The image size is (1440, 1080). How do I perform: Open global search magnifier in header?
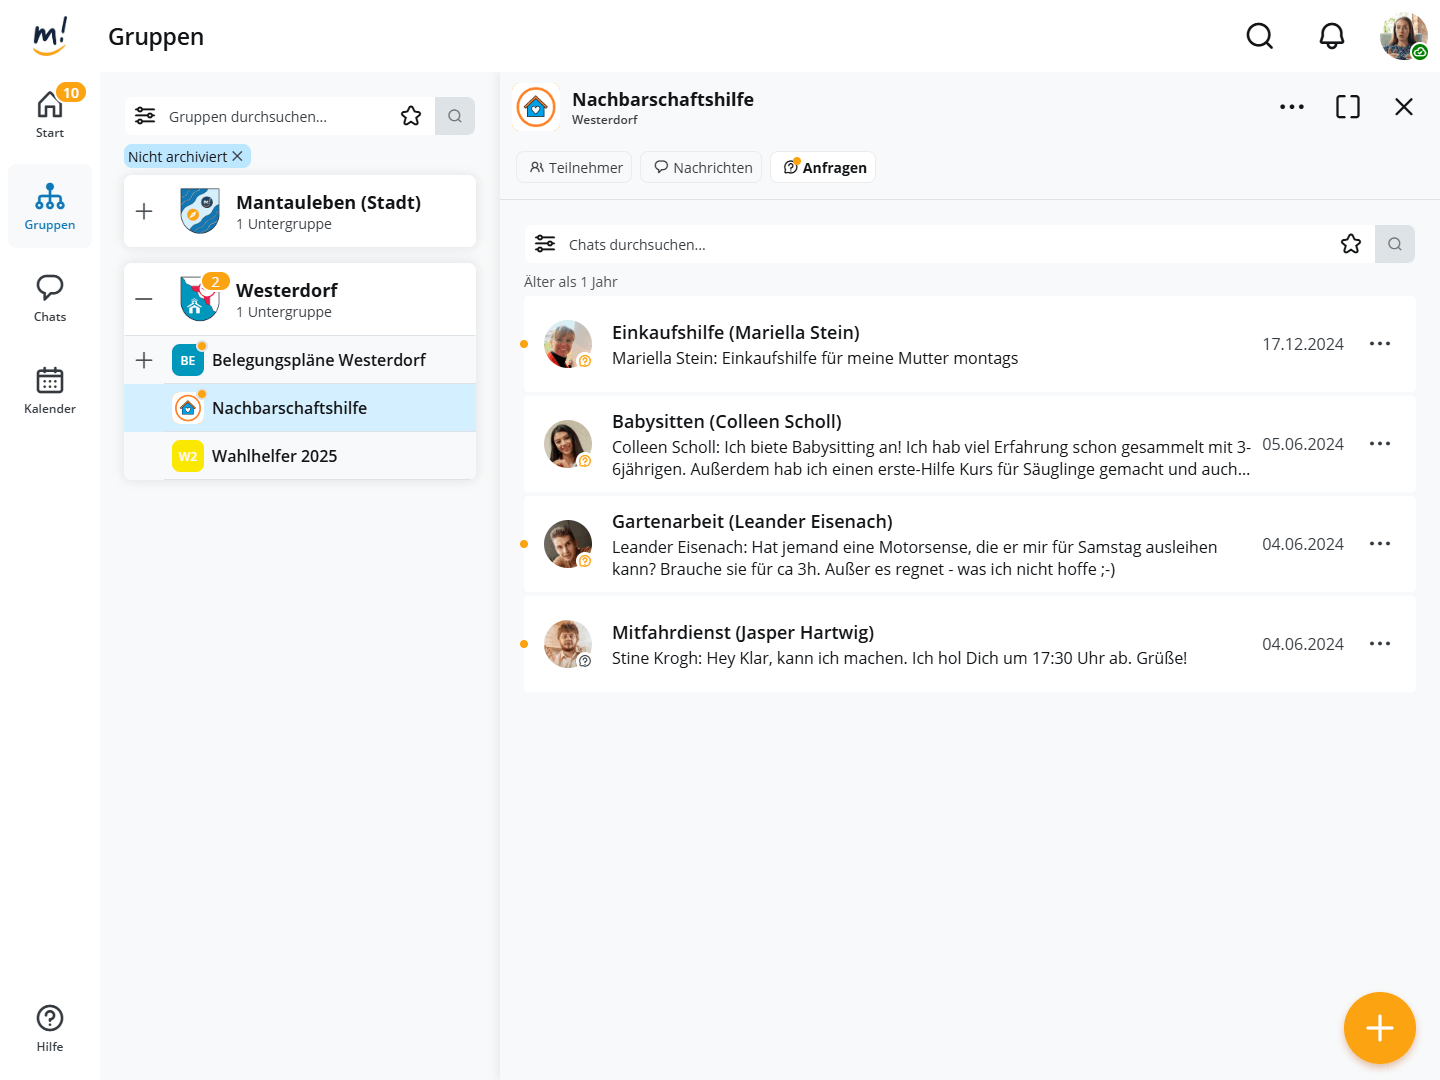point(1259,37)
